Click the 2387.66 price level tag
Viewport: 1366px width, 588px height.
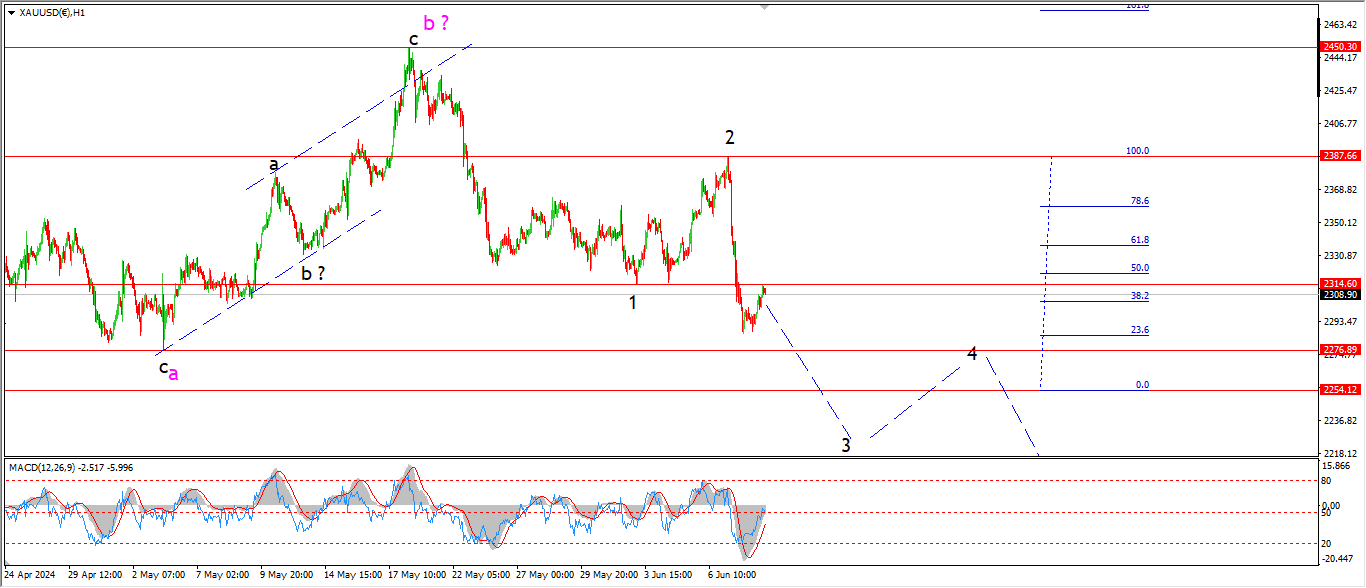(x=1340, y=156)
